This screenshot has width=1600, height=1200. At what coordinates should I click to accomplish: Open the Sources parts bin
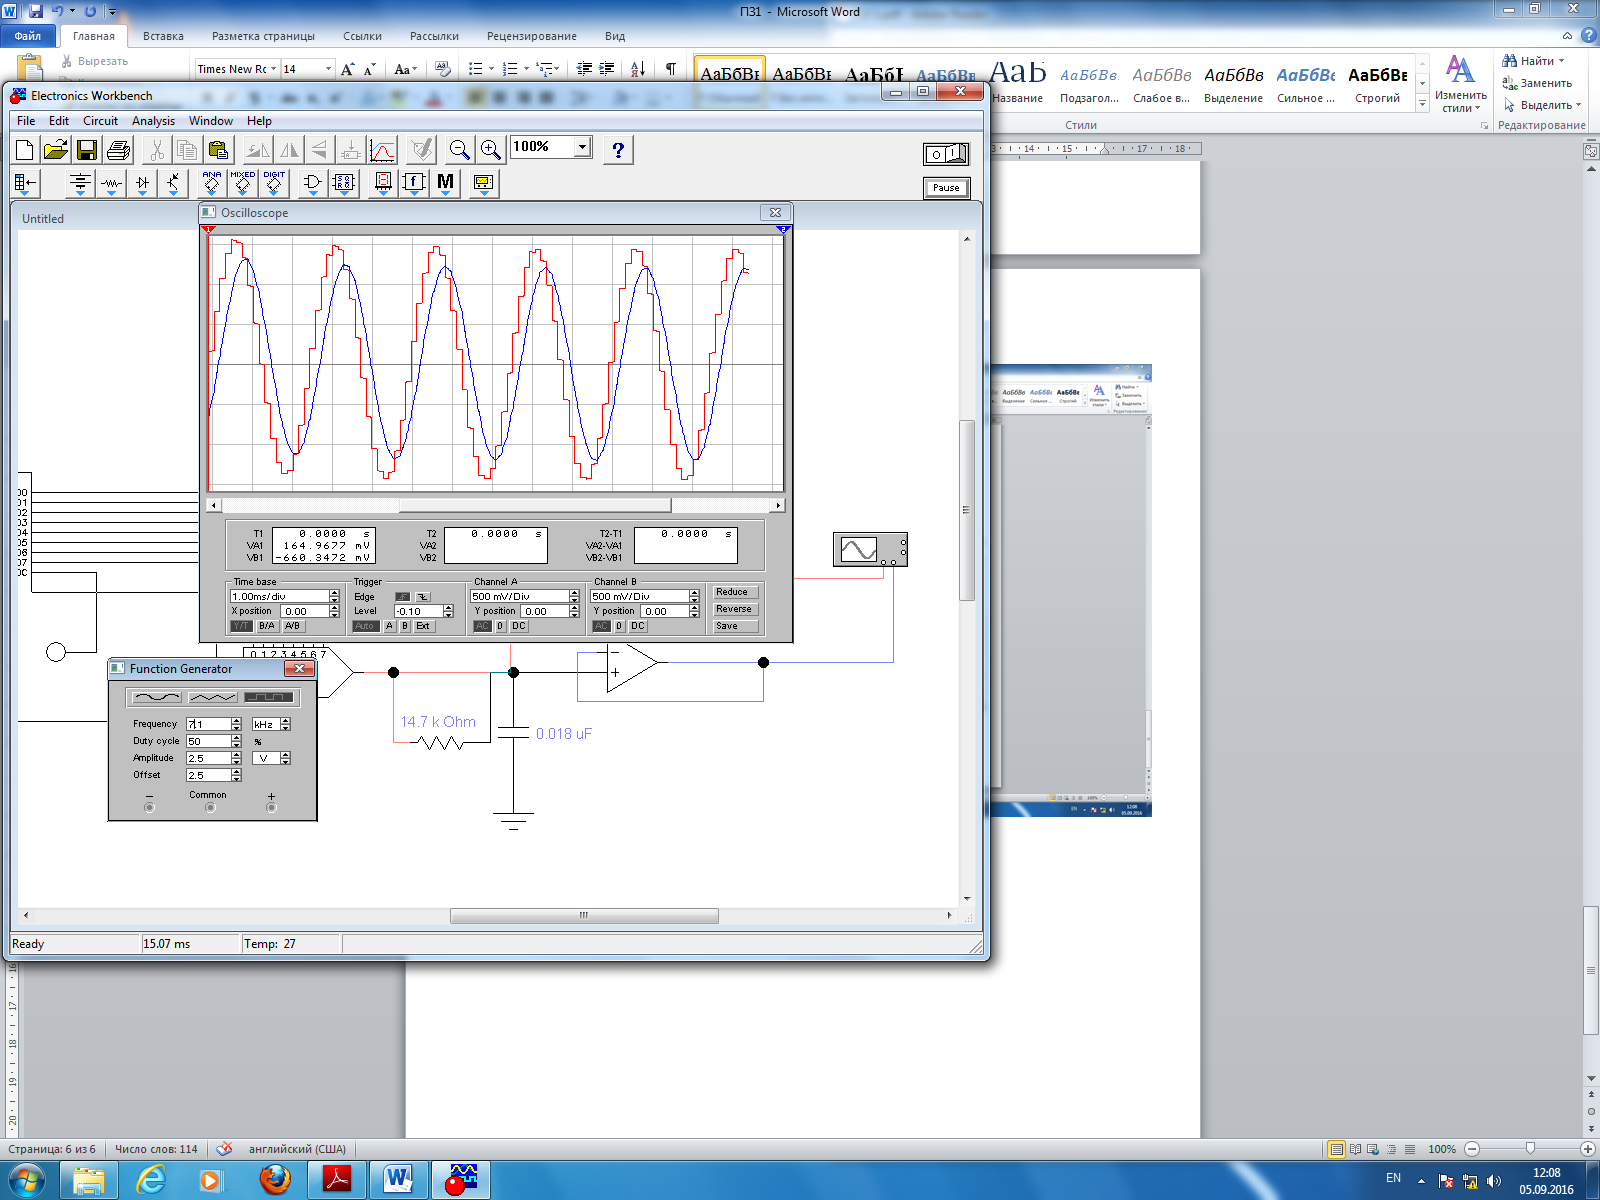pyautogui.click(x=80, y=183)
